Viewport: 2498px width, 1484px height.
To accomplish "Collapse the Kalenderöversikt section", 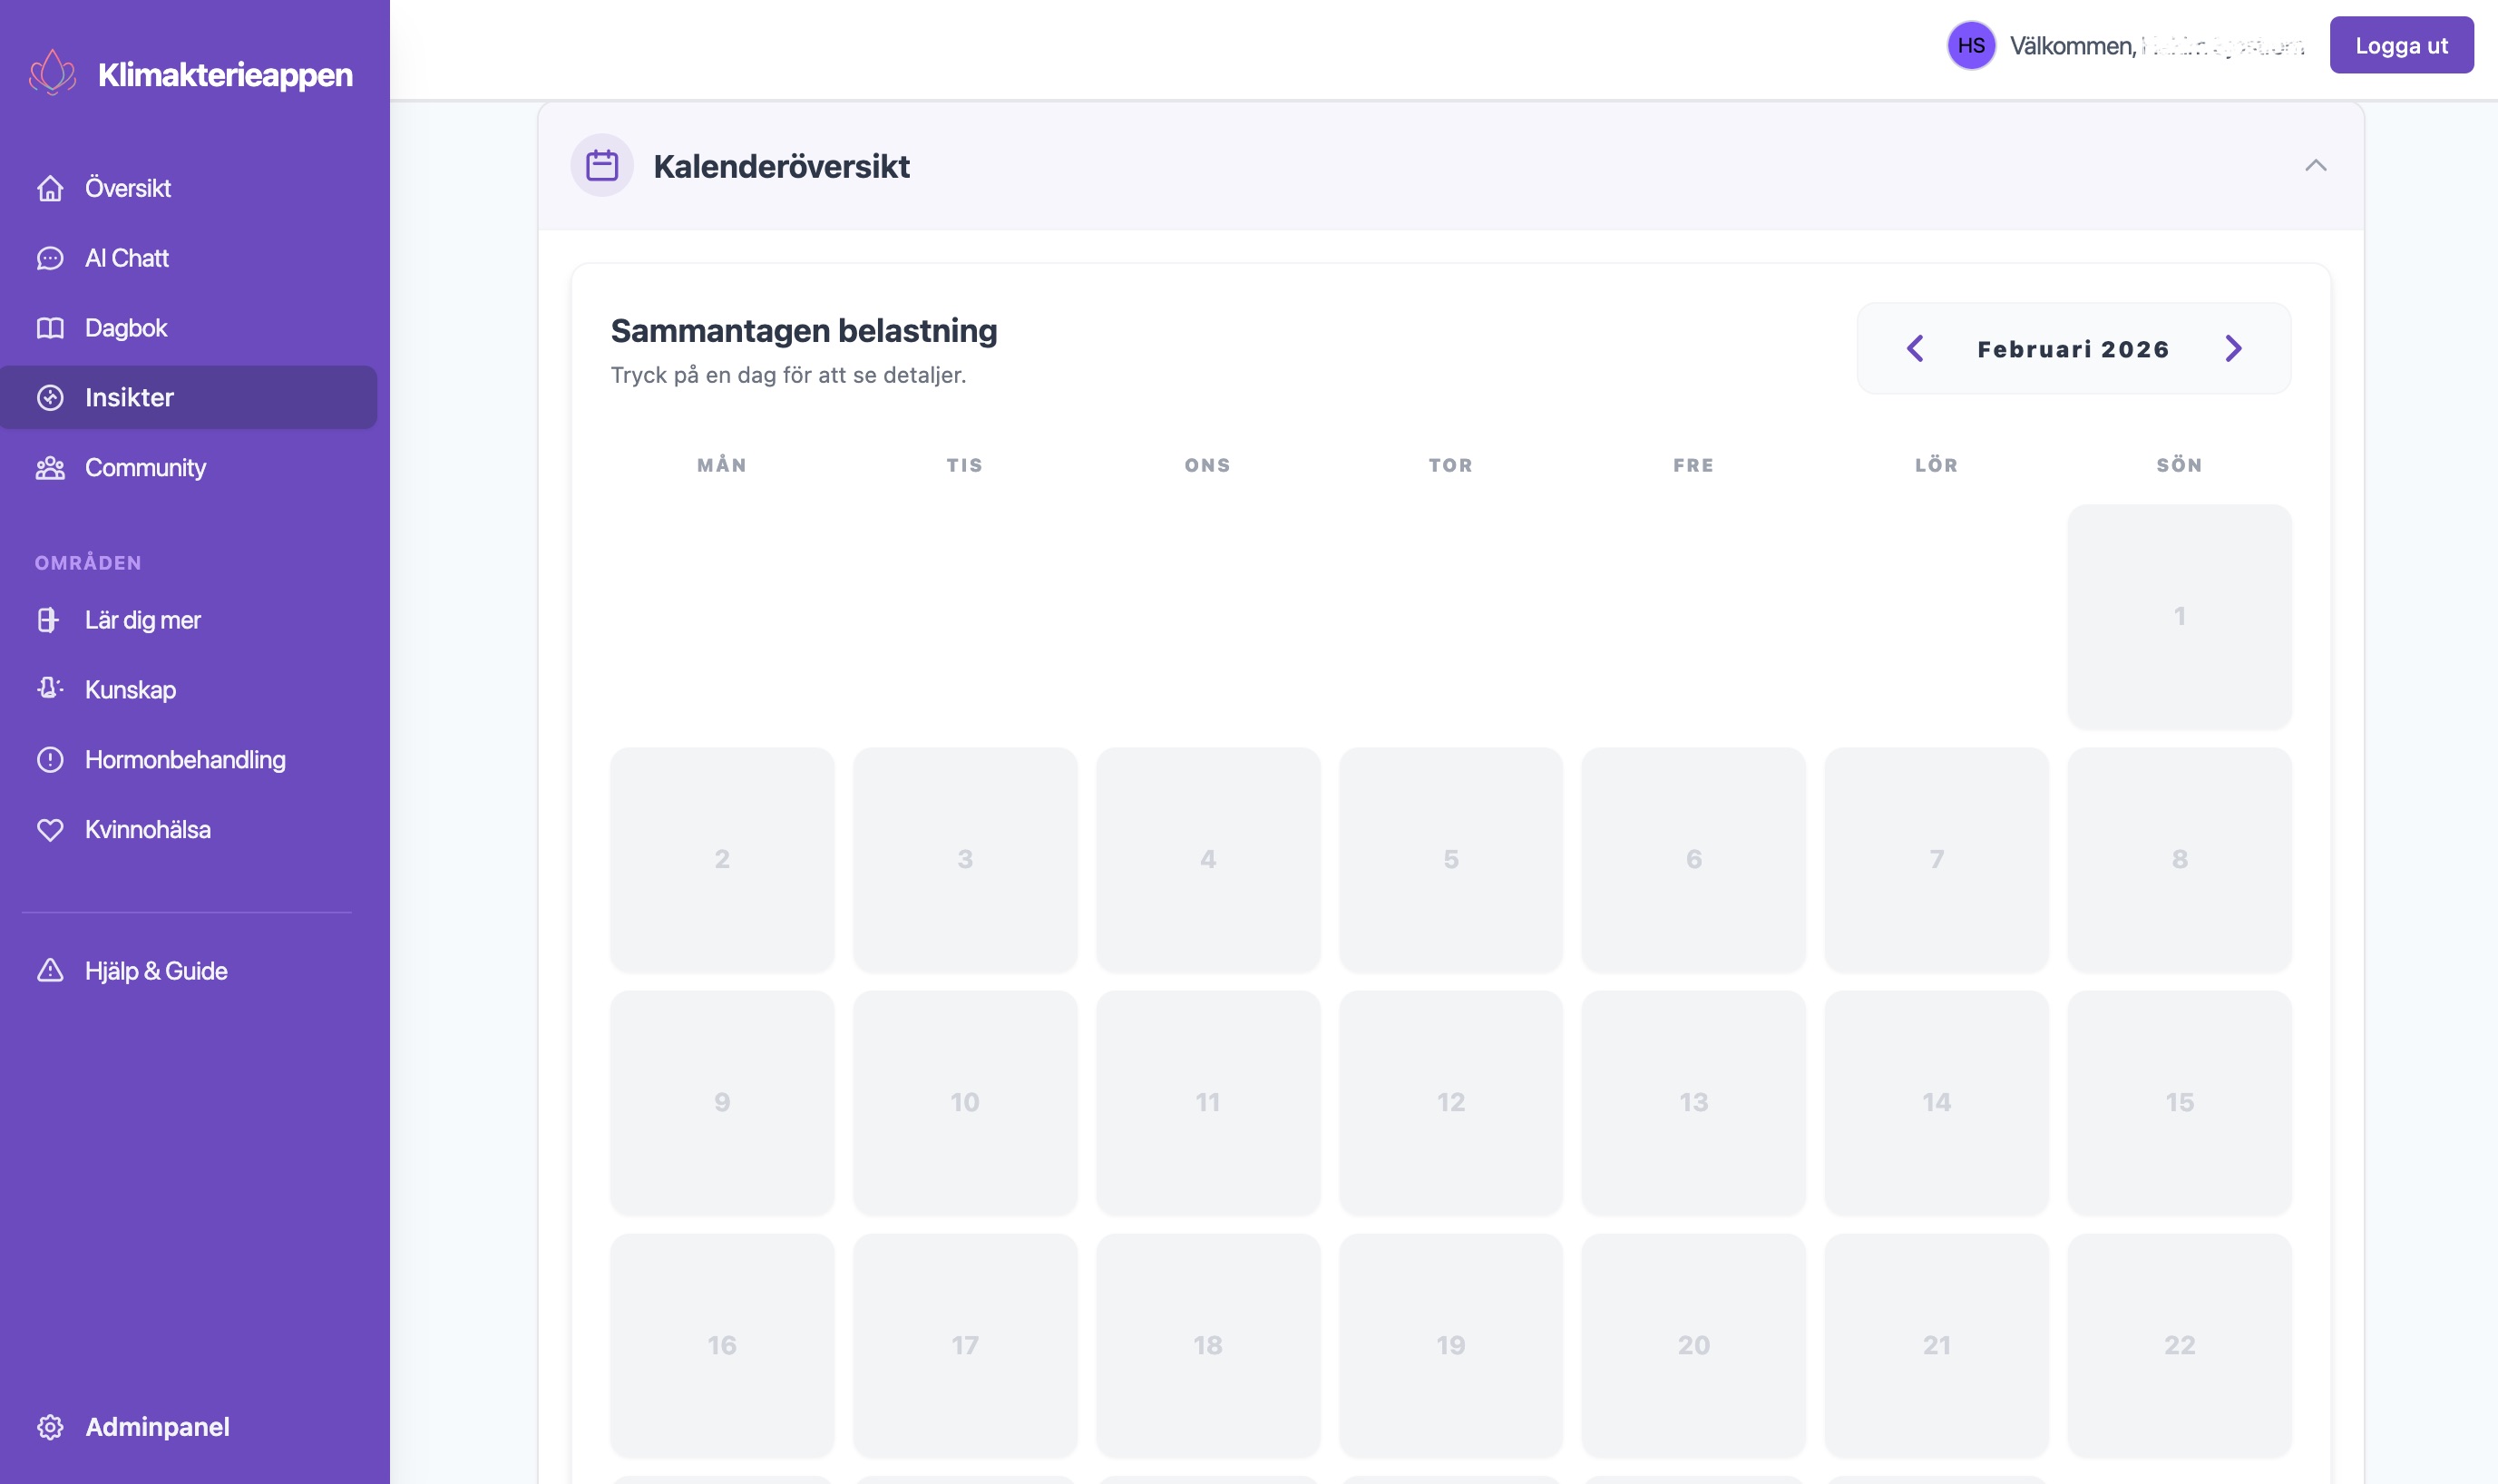I will 2315,166.
